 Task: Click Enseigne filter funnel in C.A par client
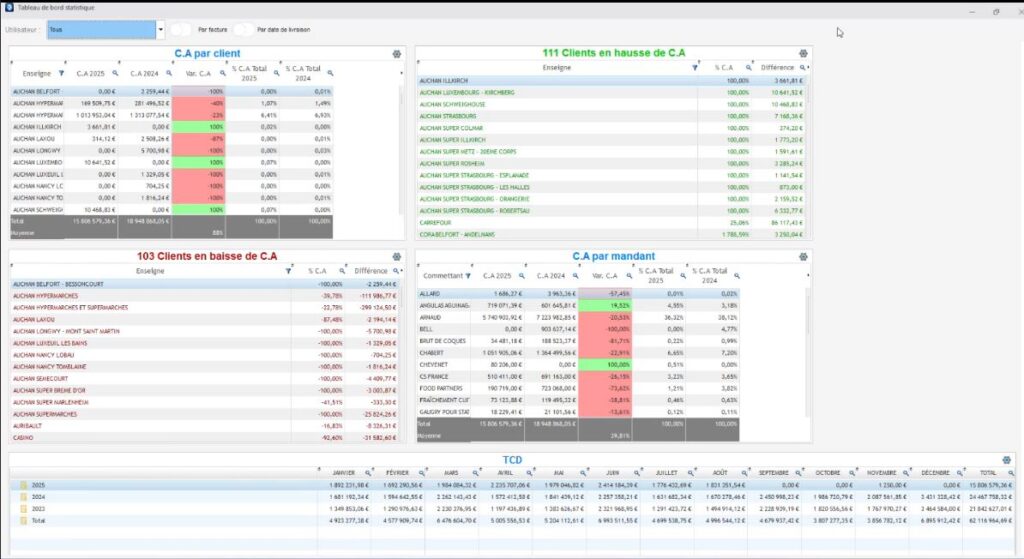61,73
